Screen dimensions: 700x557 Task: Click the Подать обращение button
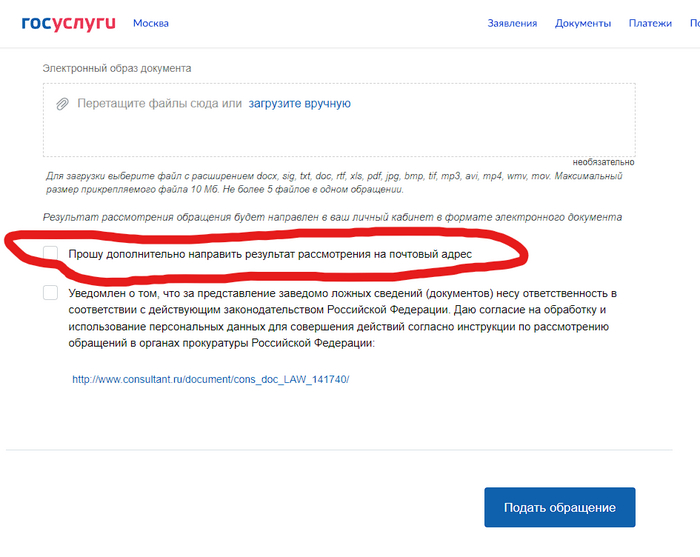point(560,507)
